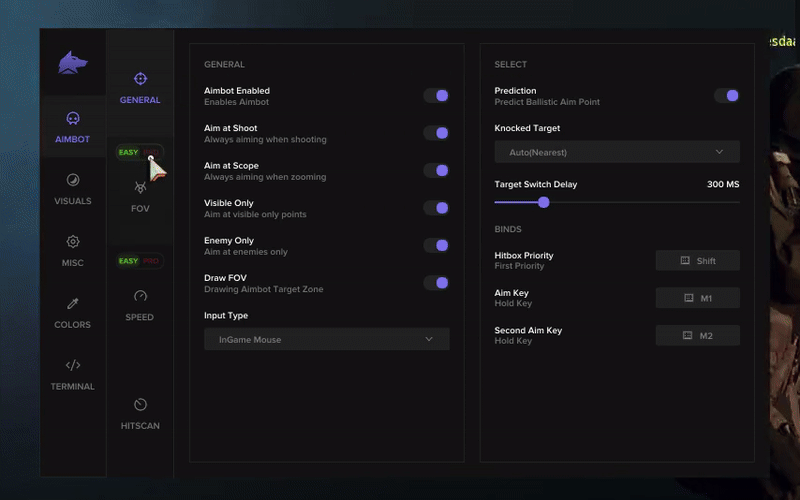Open the Misc settings gear
The width and height of the screenshot is (800, 500).
tap(72, 250)
